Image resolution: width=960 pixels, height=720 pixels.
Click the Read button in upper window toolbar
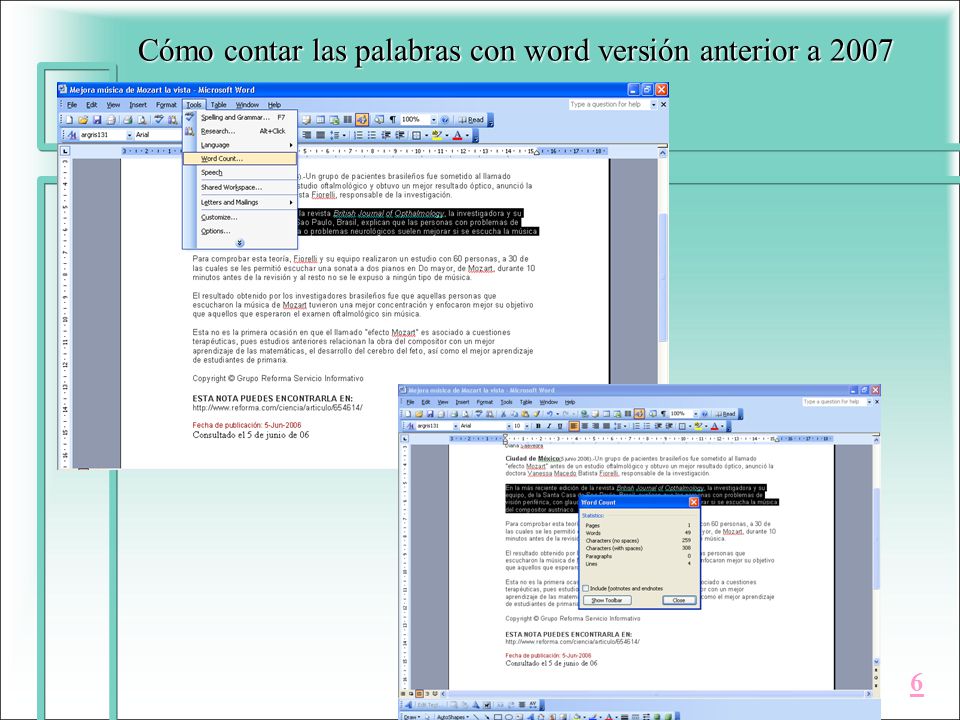(471, 120)
